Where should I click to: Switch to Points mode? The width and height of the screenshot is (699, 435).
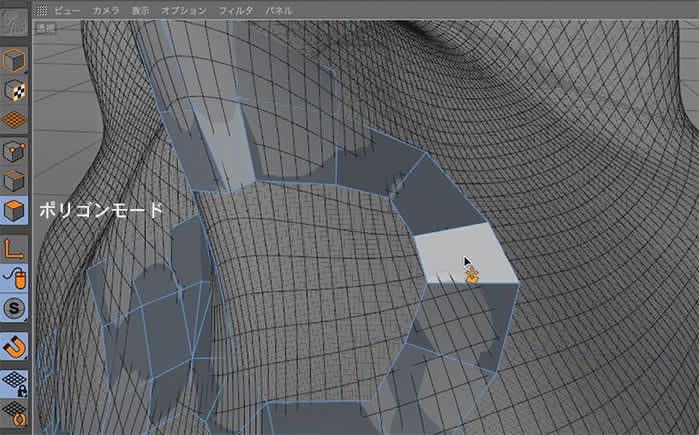click(15, 152)
